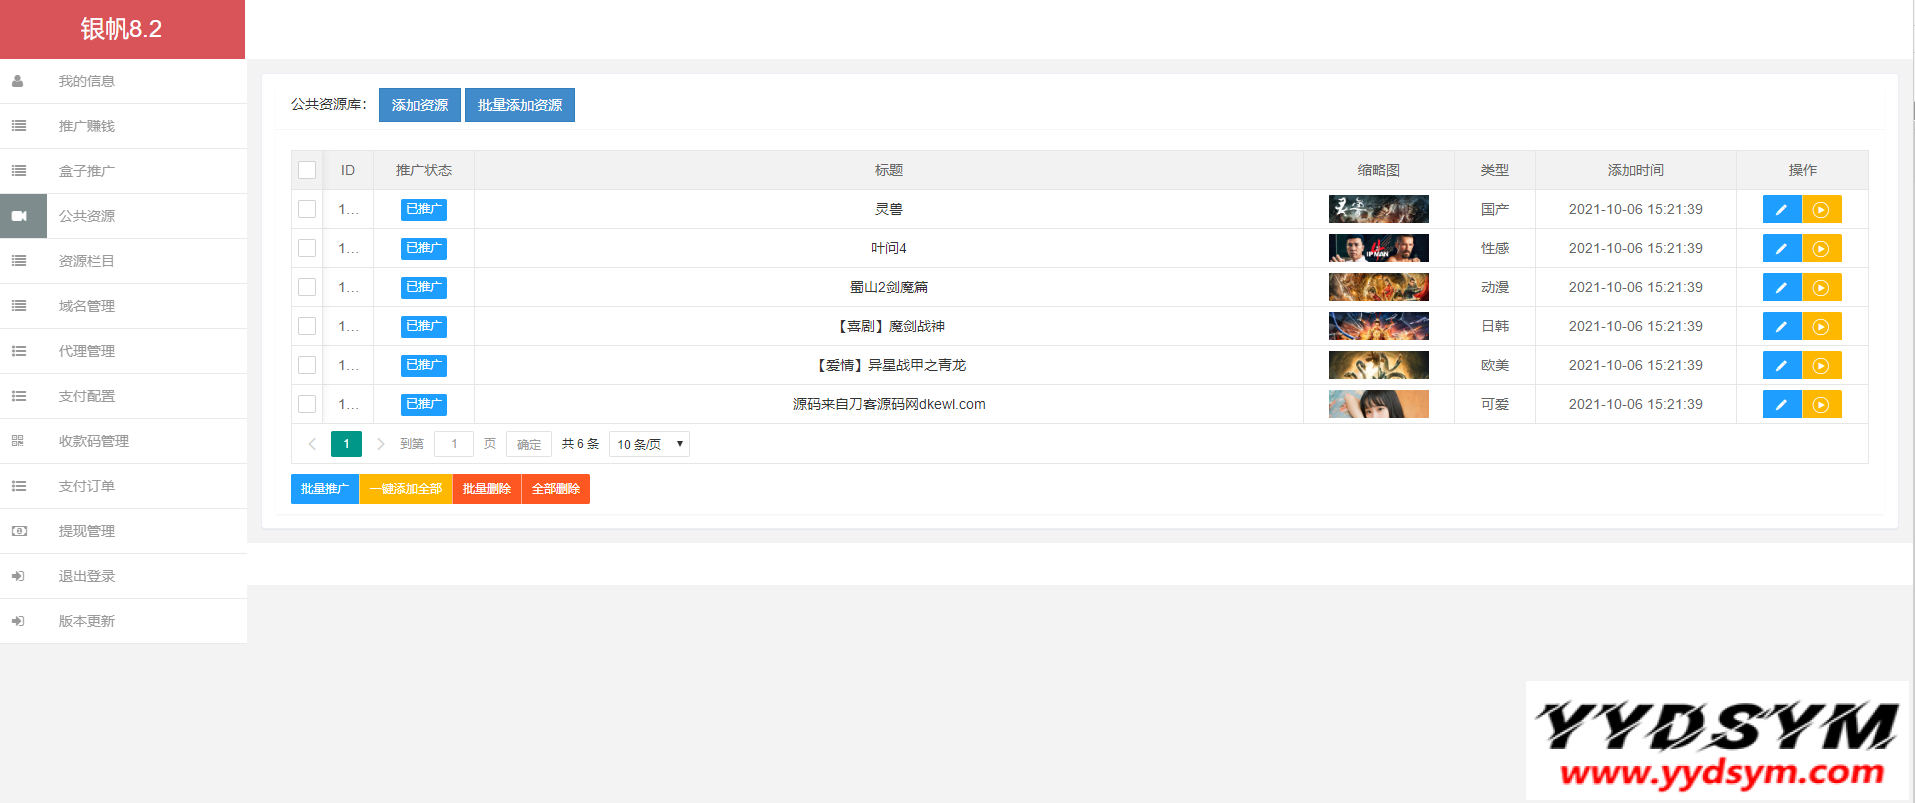Click the video camera icon beside 公共资源
The width and height of the screenshot is (1915, 803).
pyautogui.click(x=18, y=216)
